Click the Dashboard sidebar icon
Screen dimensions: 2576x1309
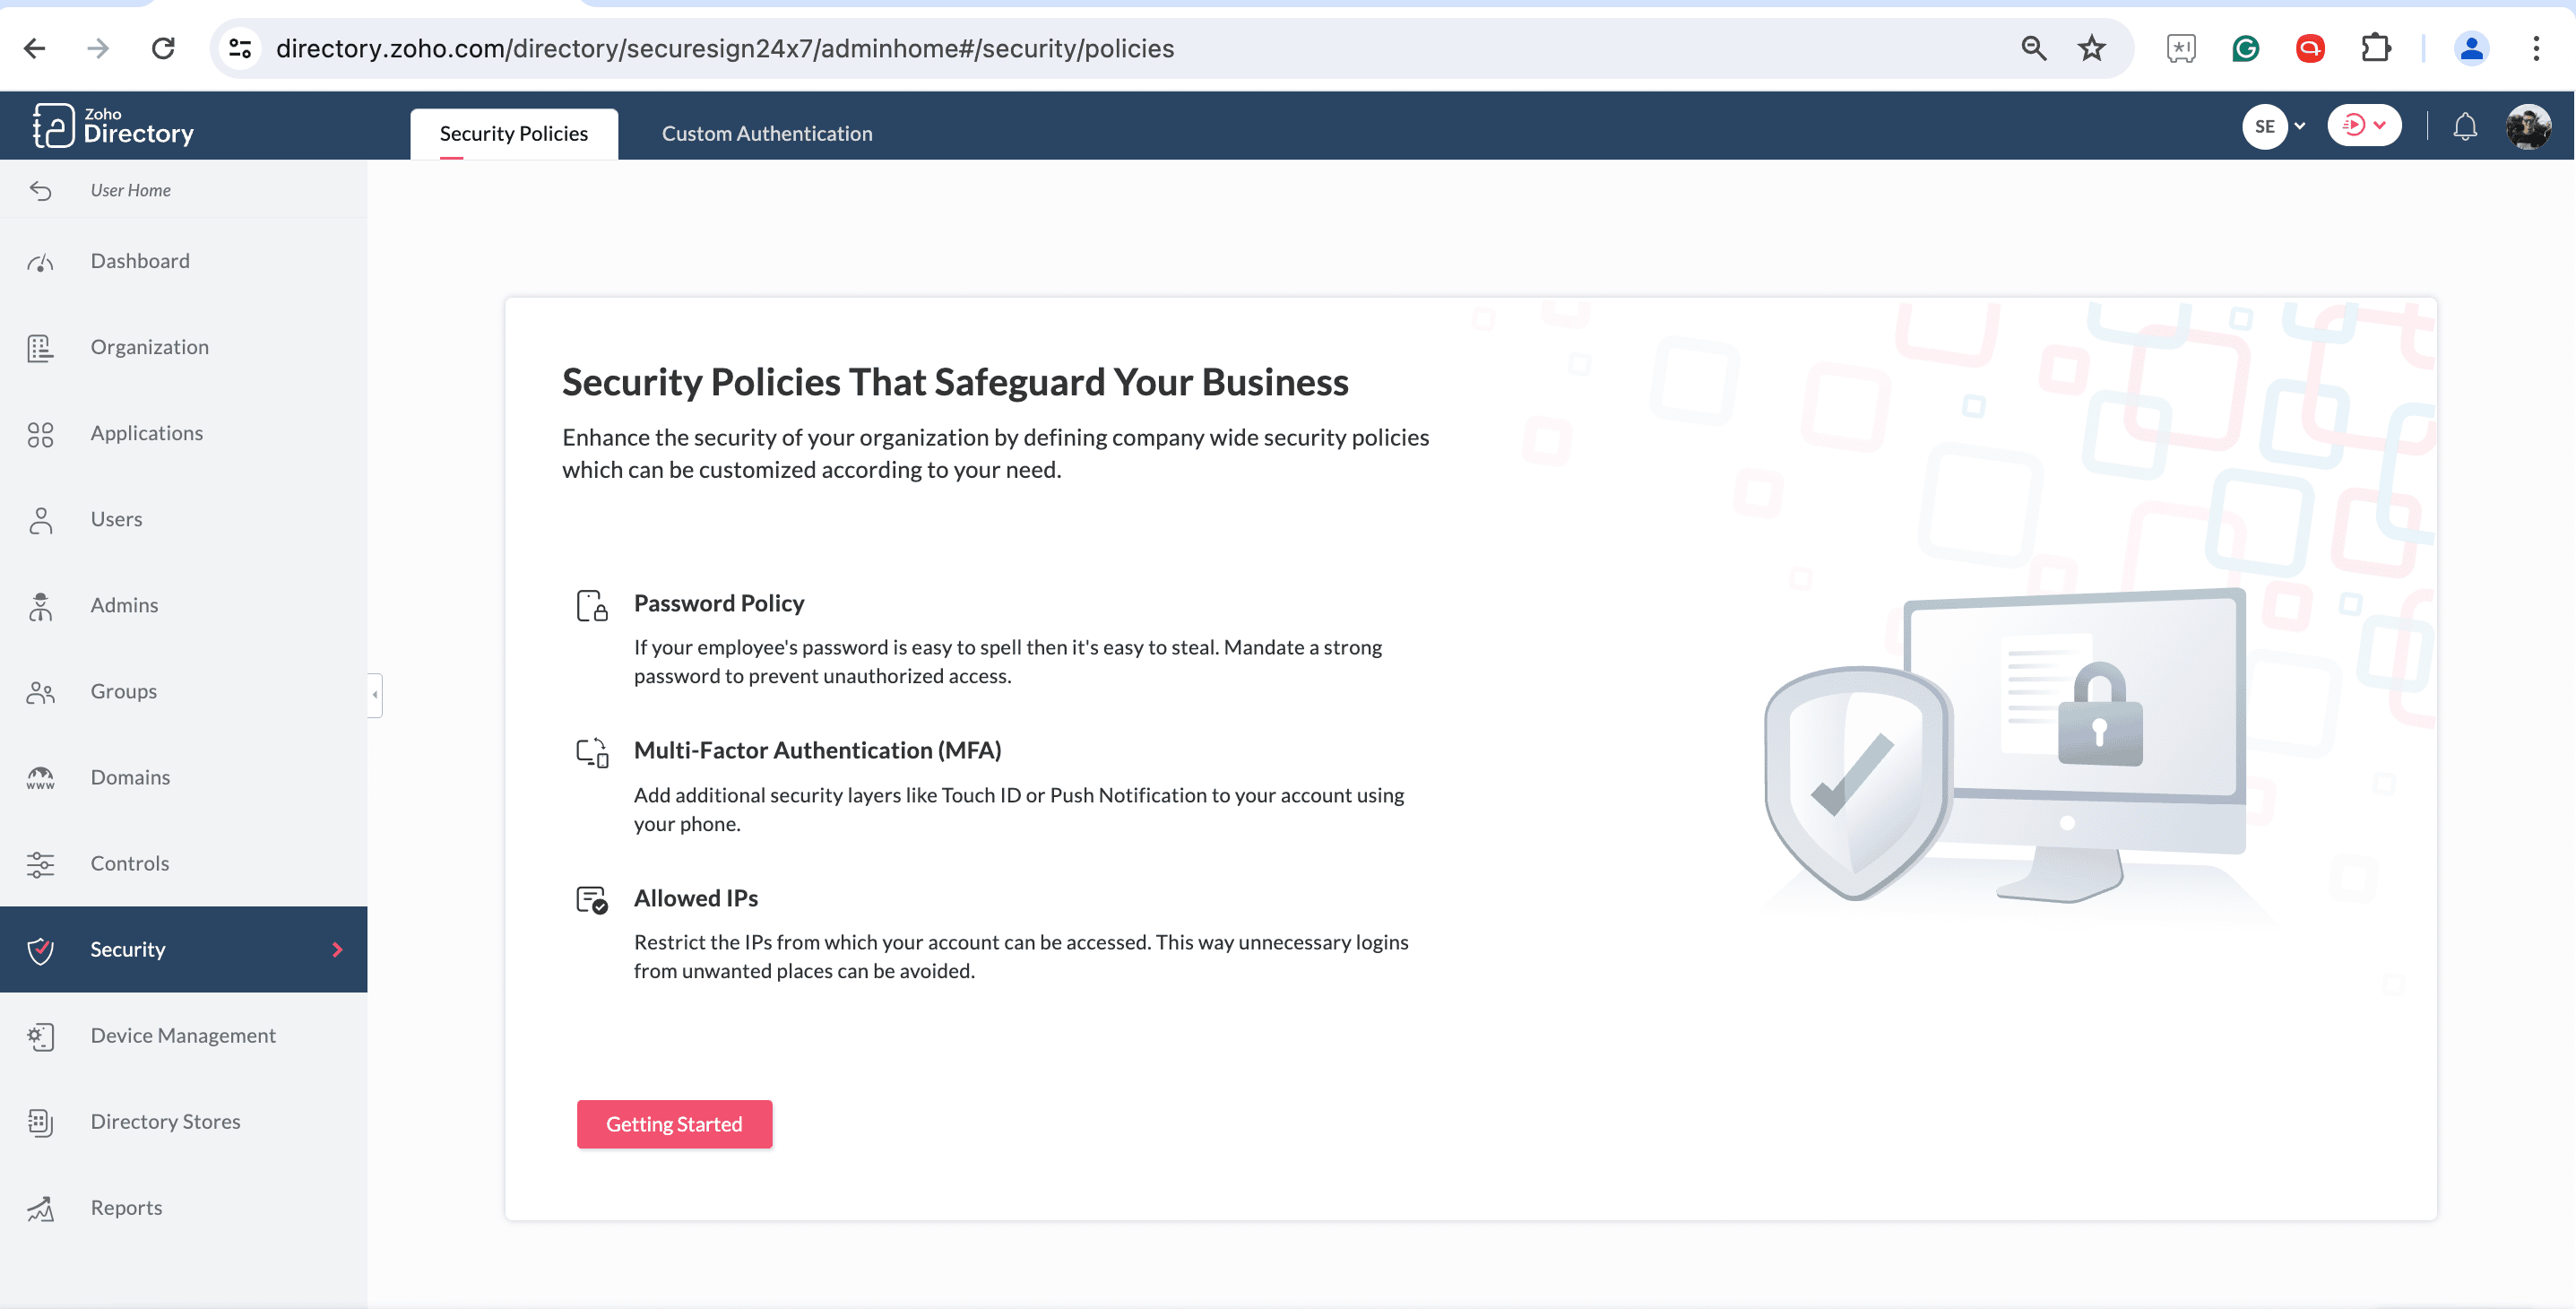pos(40,262)
